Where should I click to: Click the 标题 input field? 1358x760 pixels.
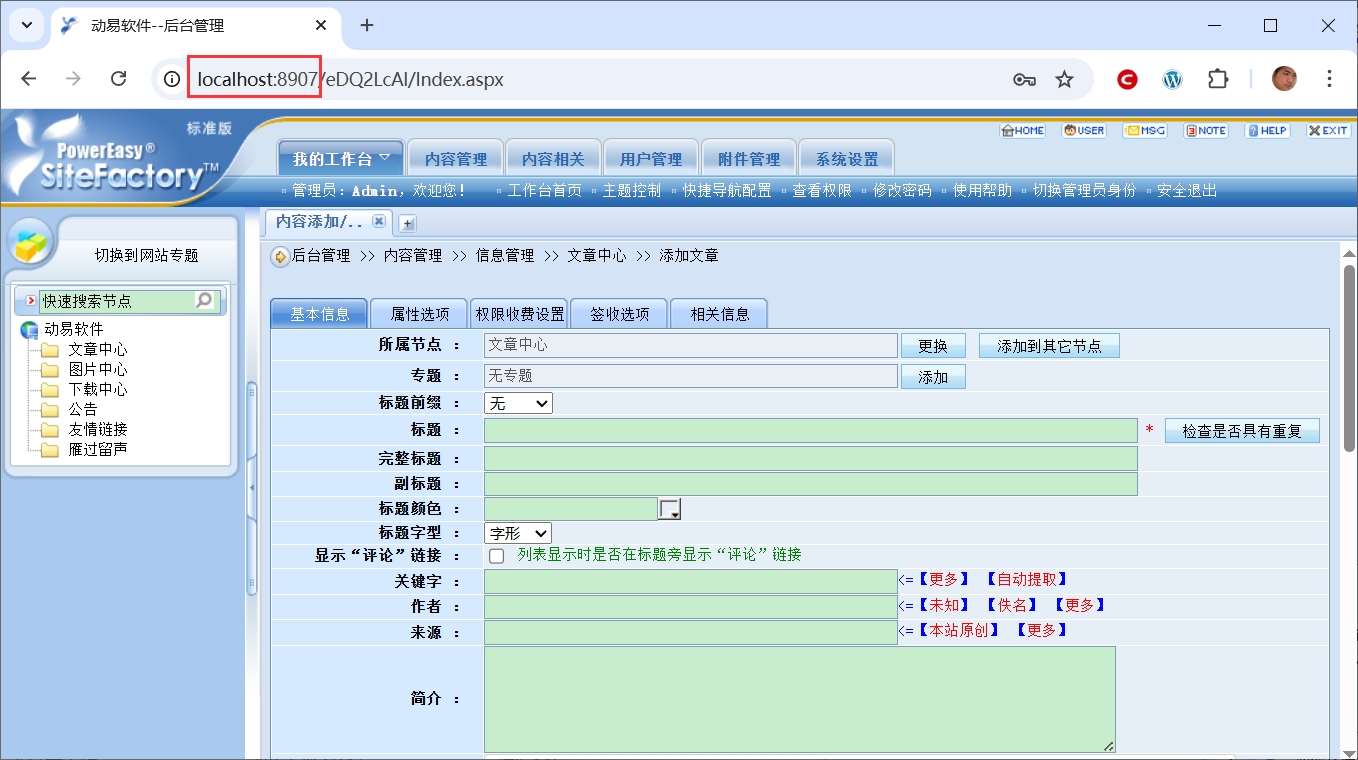click(810, 431)
